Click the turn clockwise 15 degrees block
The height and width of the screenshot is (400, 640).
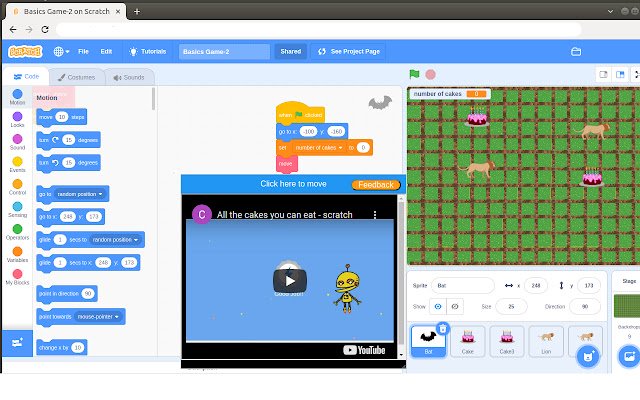point(68,140)
